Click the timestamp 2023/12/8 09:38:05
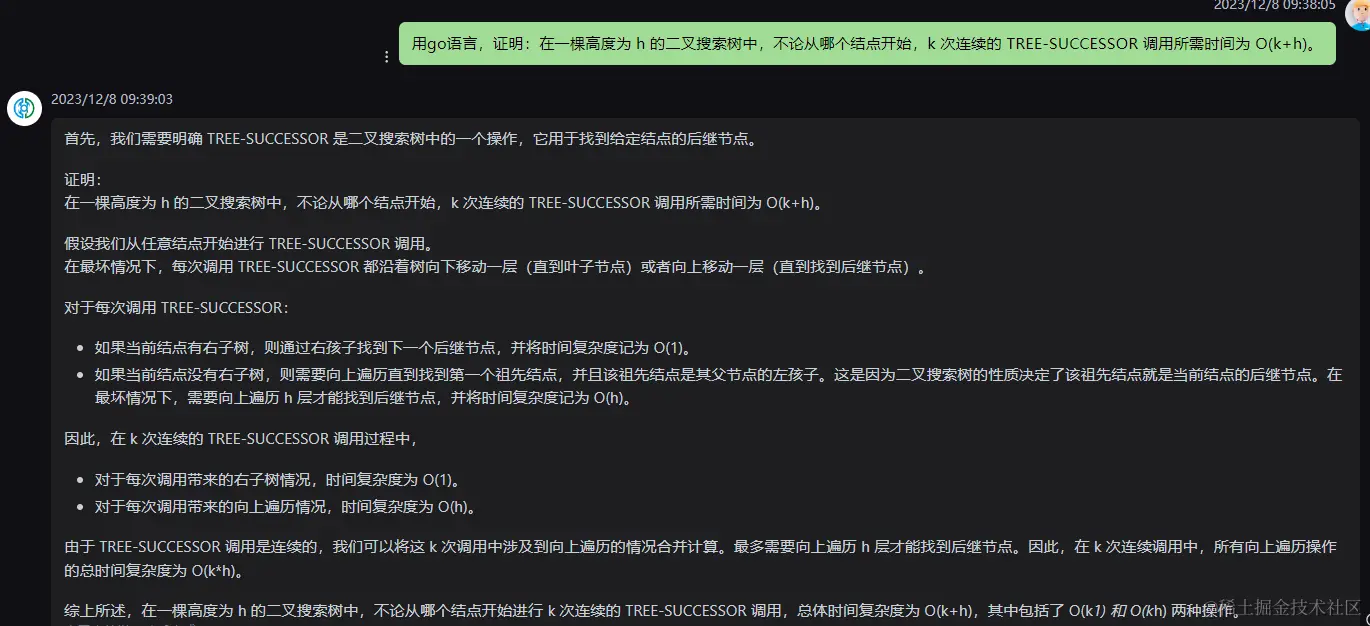The height and width of the screenshot is (626, 1370). click(1272, 6)
